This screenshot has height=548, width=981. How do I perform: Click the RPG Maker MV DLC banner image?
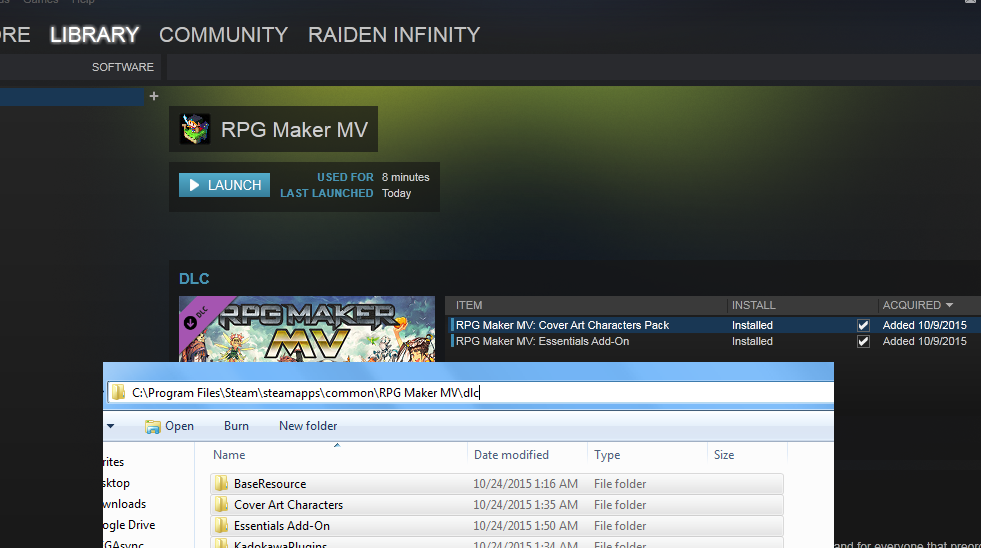click(307, 329)
